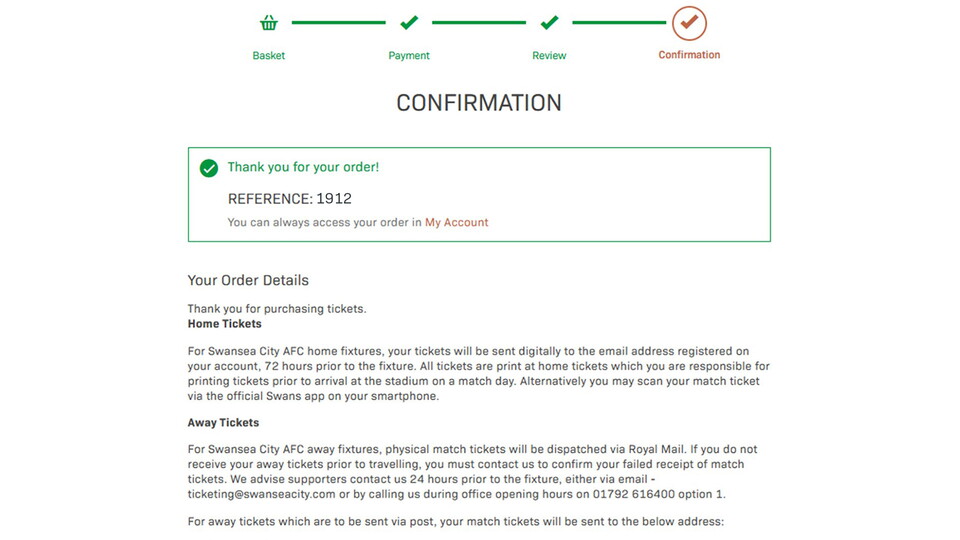The image size is (960, 540).
Task: Open the My Account link
Action: coord(457,222)
